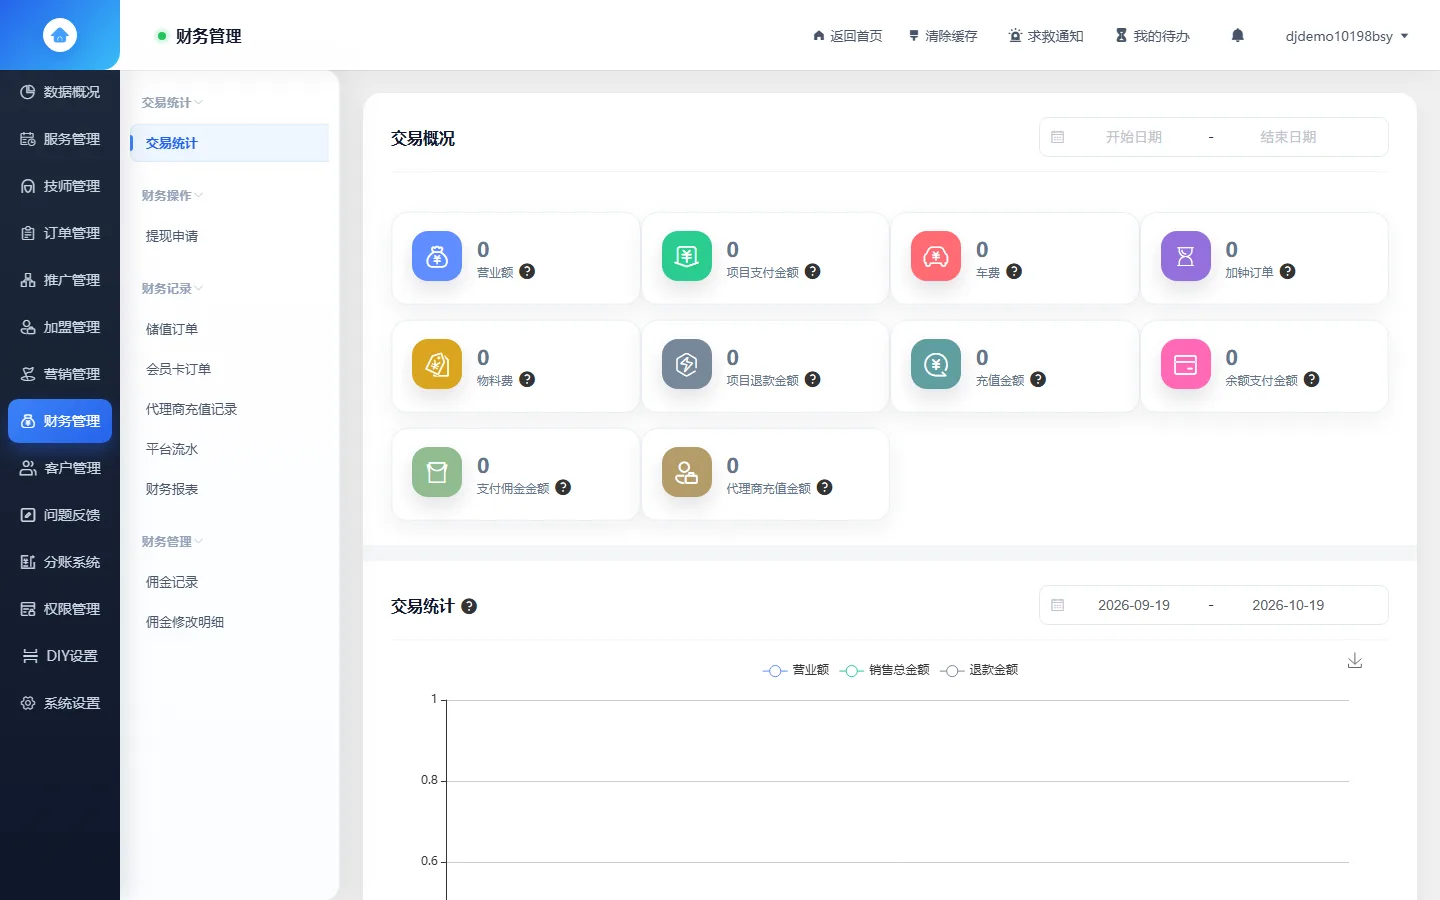Show help tooltip for 代理商充值金额
1440x900 pixels.
coord(825,487)
